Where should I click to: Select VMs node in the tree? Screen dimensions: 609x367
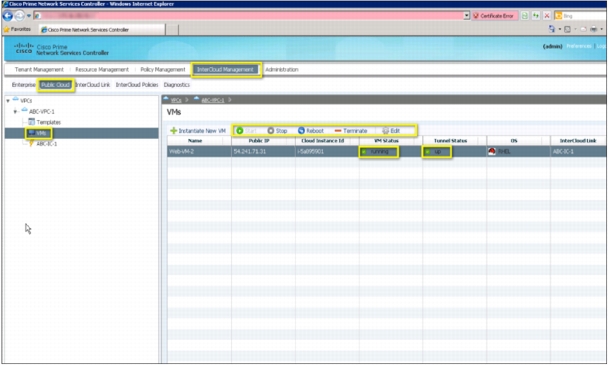pos(41,133)
